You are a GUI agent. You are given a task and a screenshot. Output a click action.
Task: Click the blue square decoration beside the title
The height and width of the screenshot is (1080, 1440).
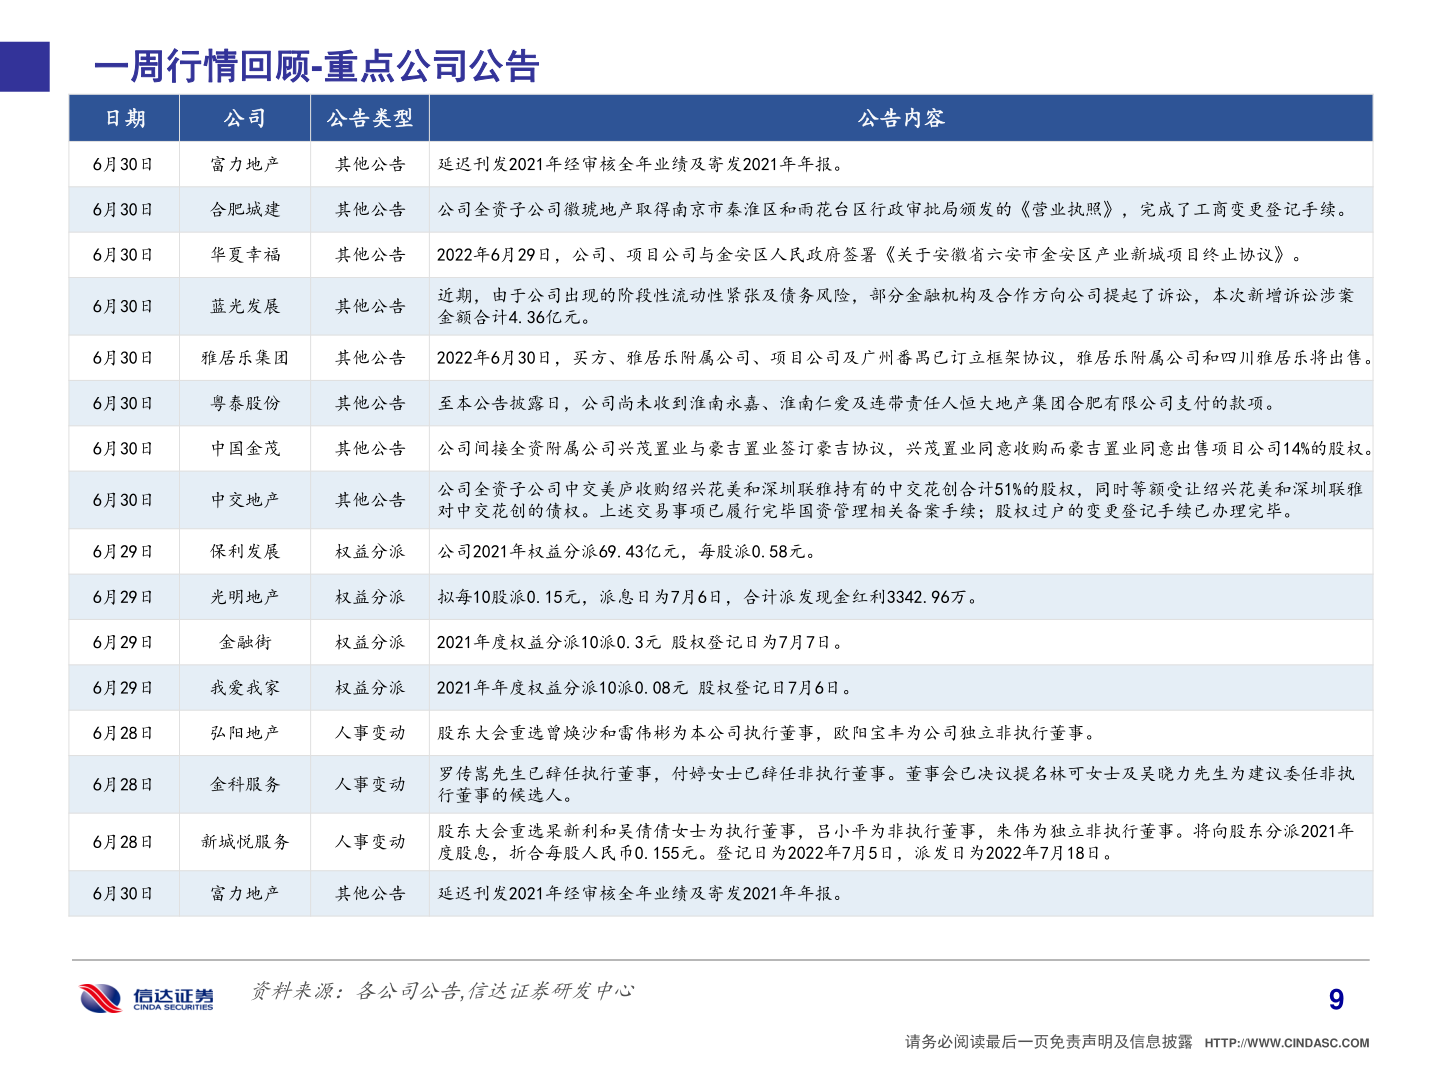click(x=24, y=68)
